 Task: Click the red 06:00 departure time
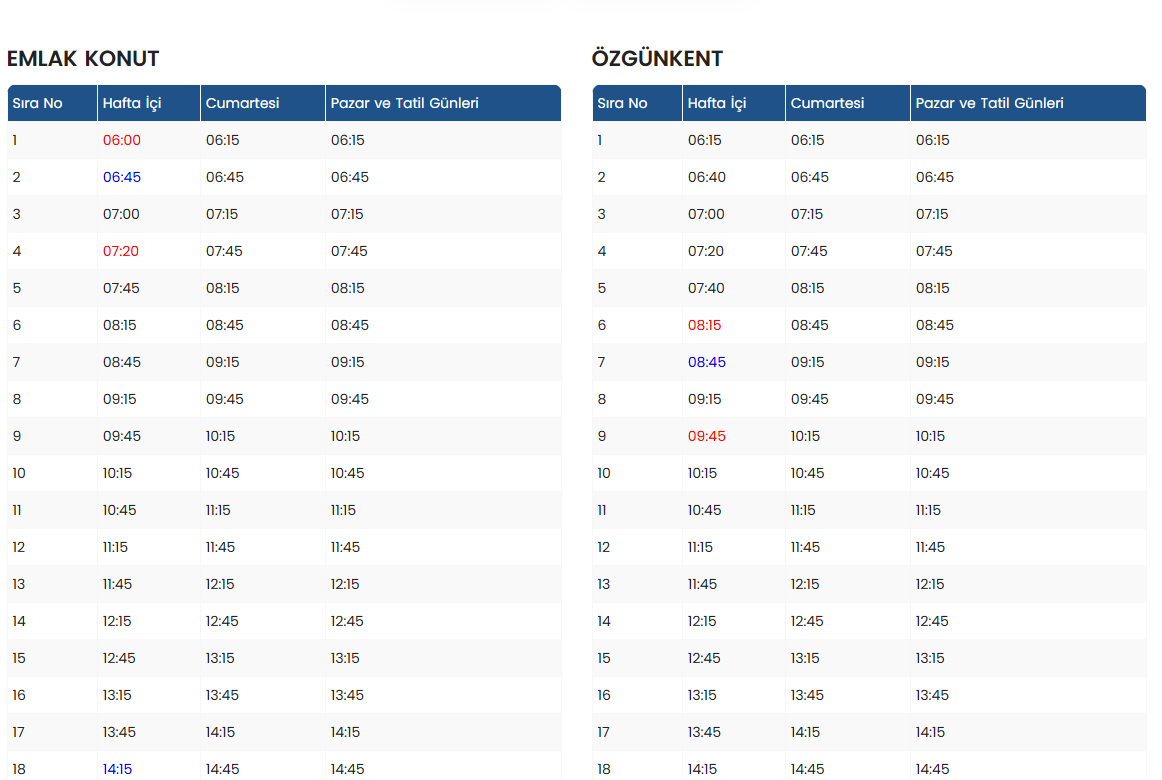(122, 140)
